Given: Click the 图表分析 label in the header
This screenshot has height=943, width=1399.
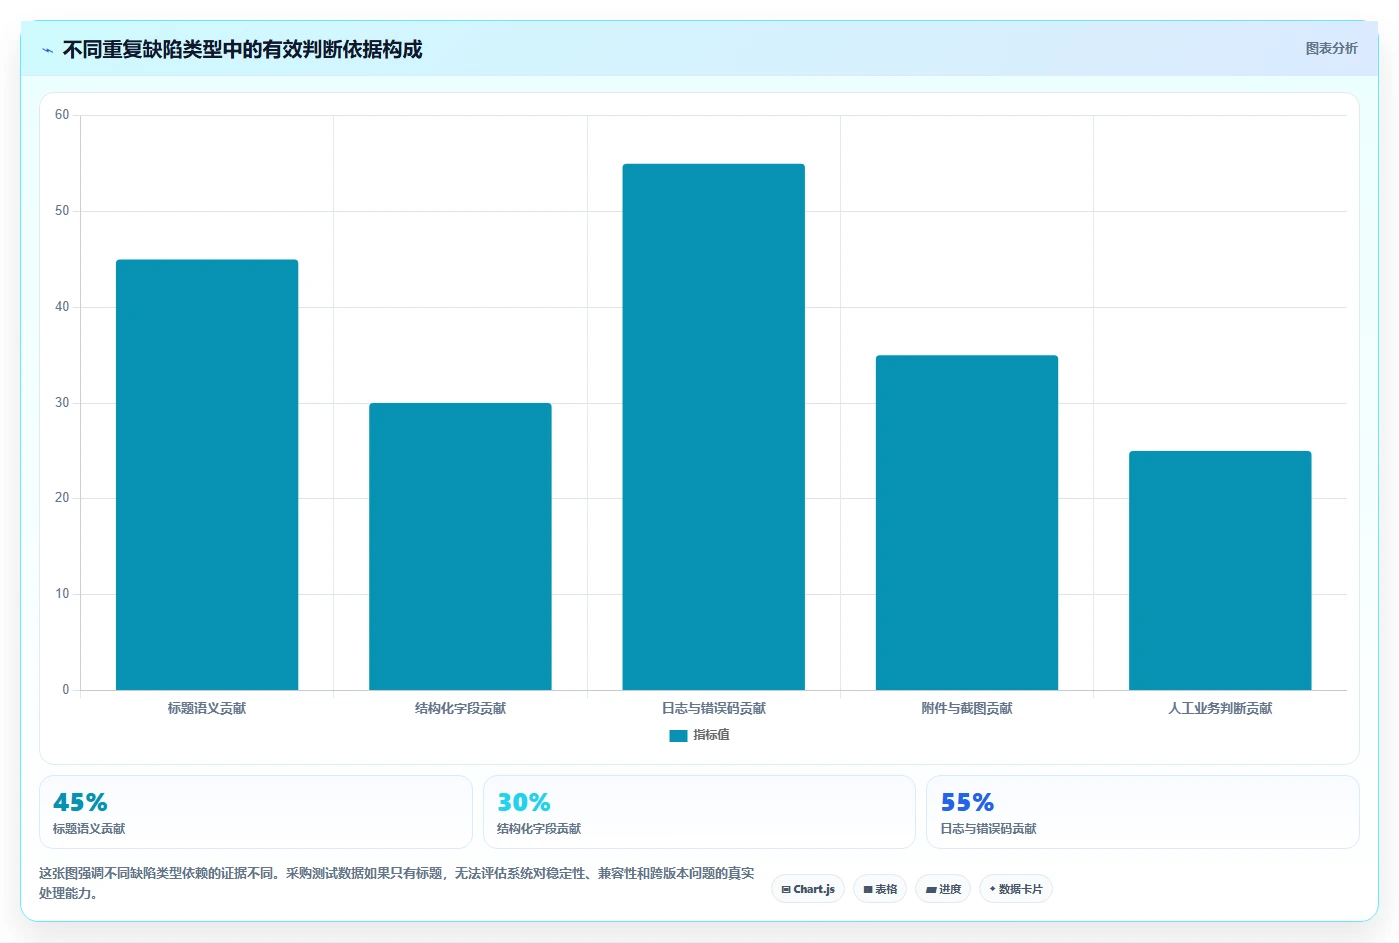Looking at the screenshot, I should pyautogui.click(x=1331, y=48).
